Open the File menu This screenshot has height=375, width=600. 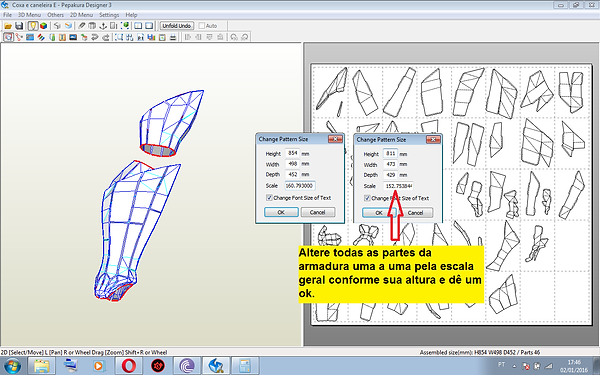7,15
